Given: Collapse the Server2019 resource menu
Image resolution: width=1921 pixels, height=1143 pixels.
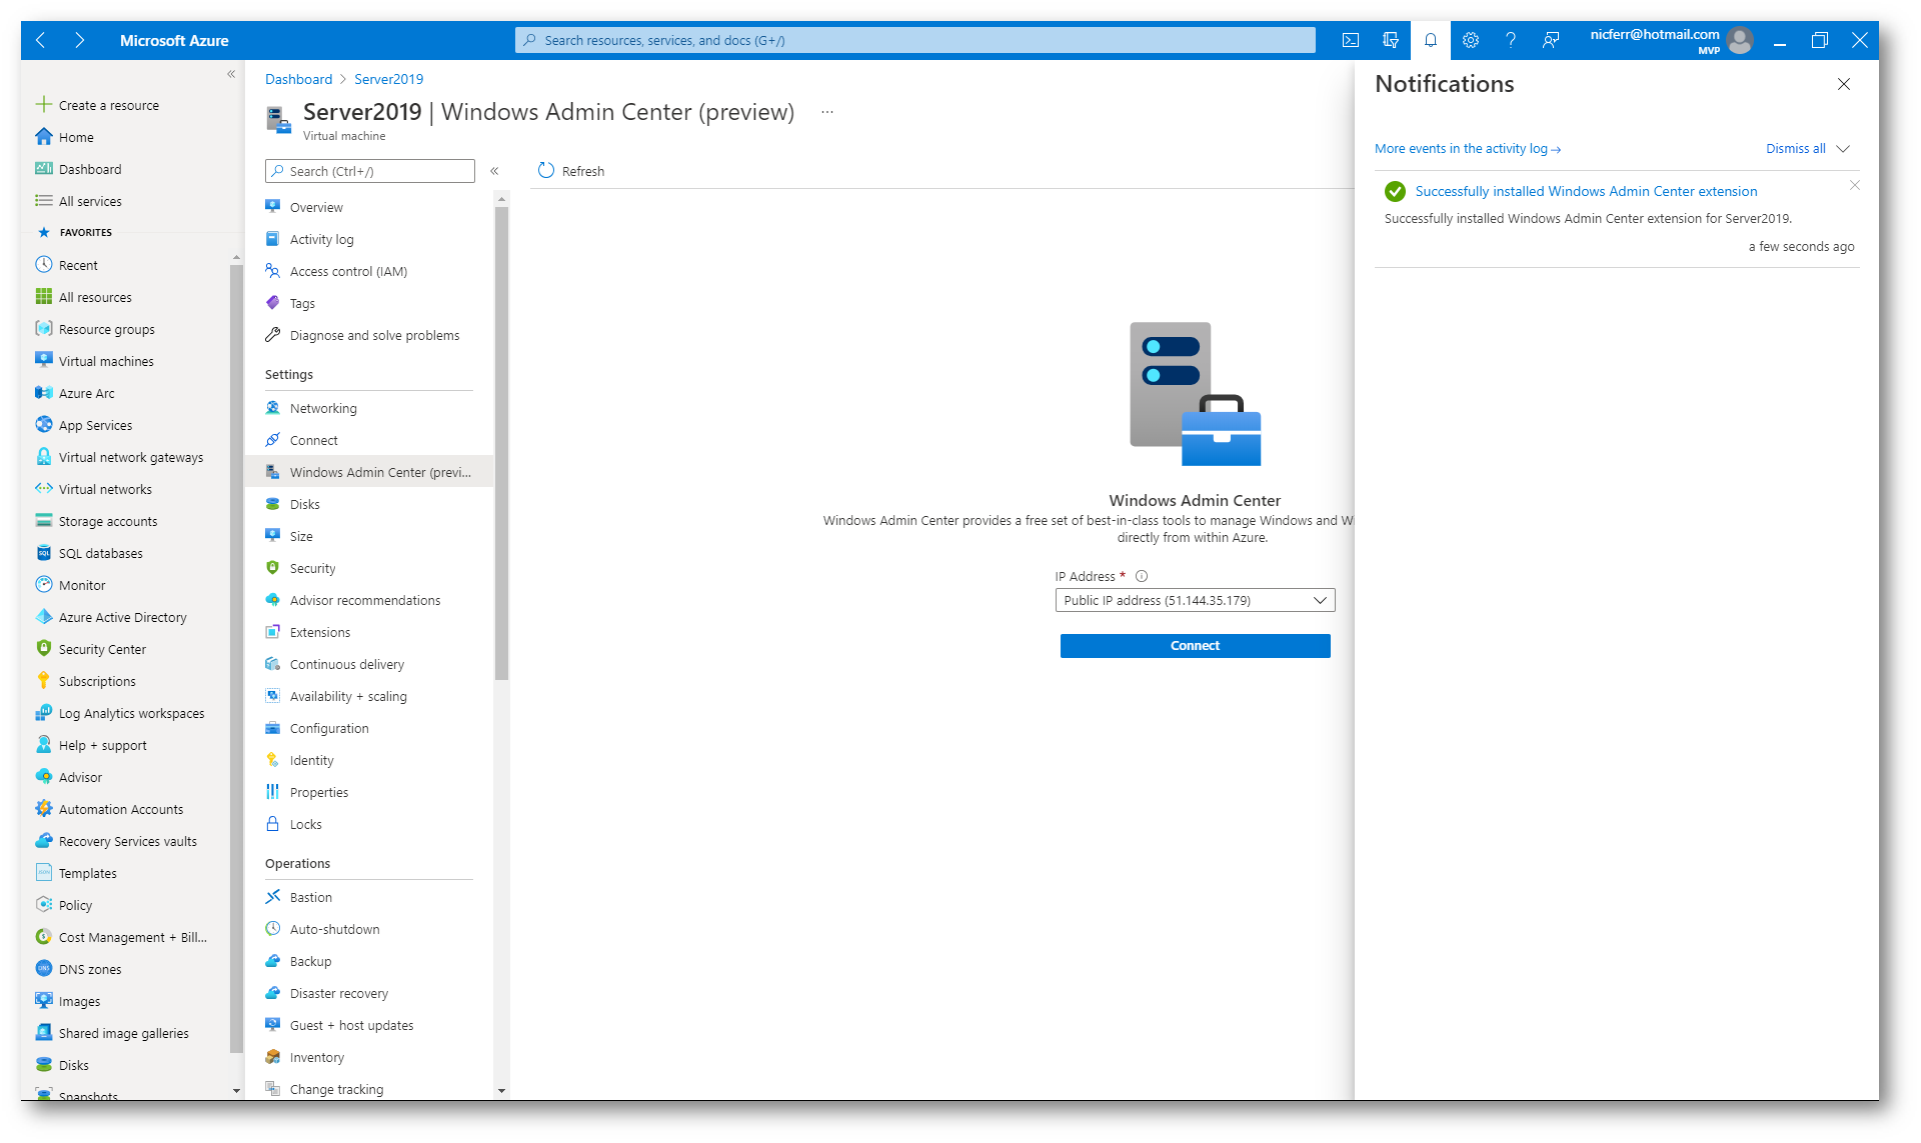Looking at the screenshot, I should (x=494, y=171).
